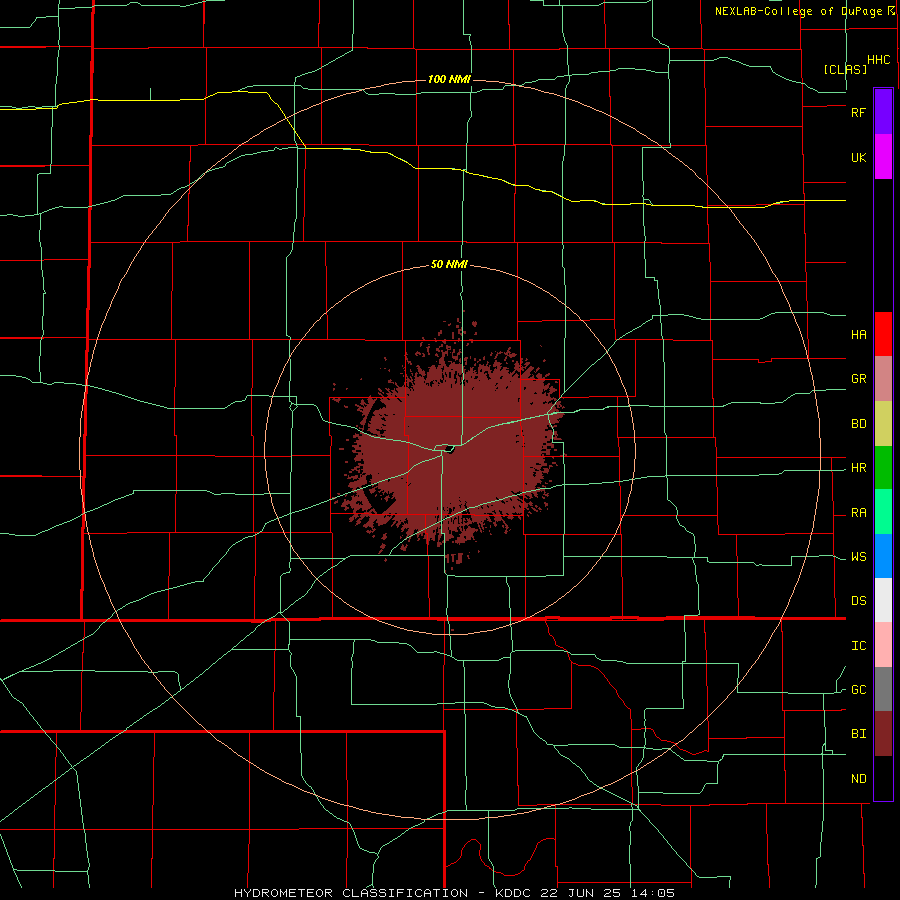Click the "ND" legend label
This screenshot has height=900, width=900.
pyautogui.click(x=858, y=779)
